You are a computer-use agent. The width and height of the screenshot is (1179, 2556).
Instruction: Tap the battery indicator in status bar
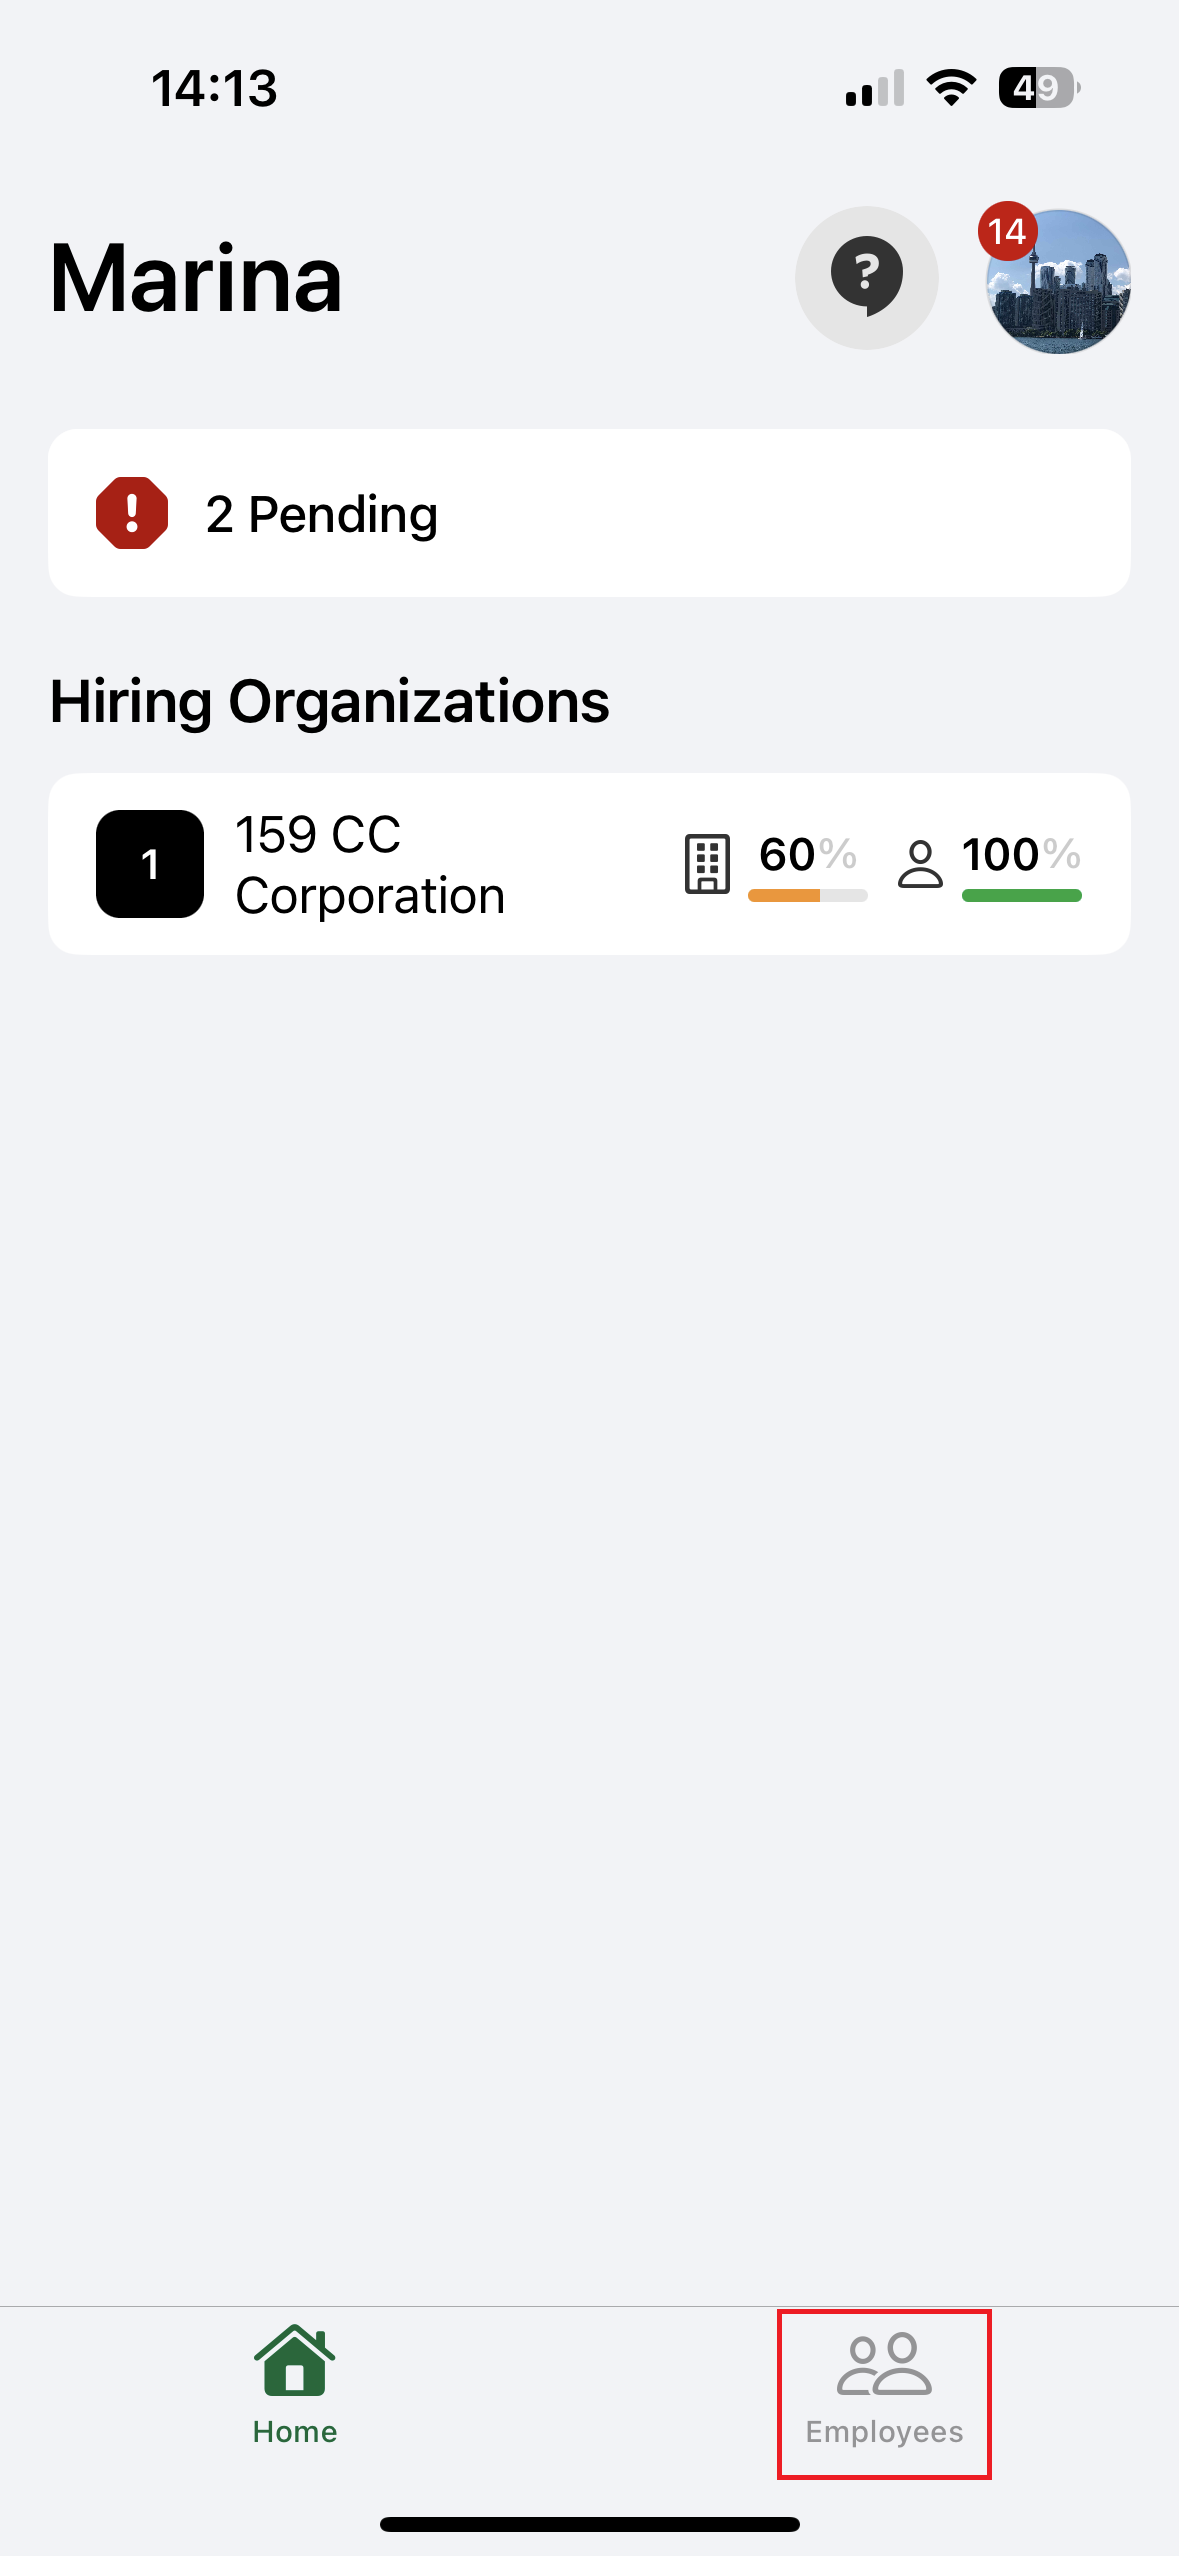pyautogui.click(x=1039, y=88)
